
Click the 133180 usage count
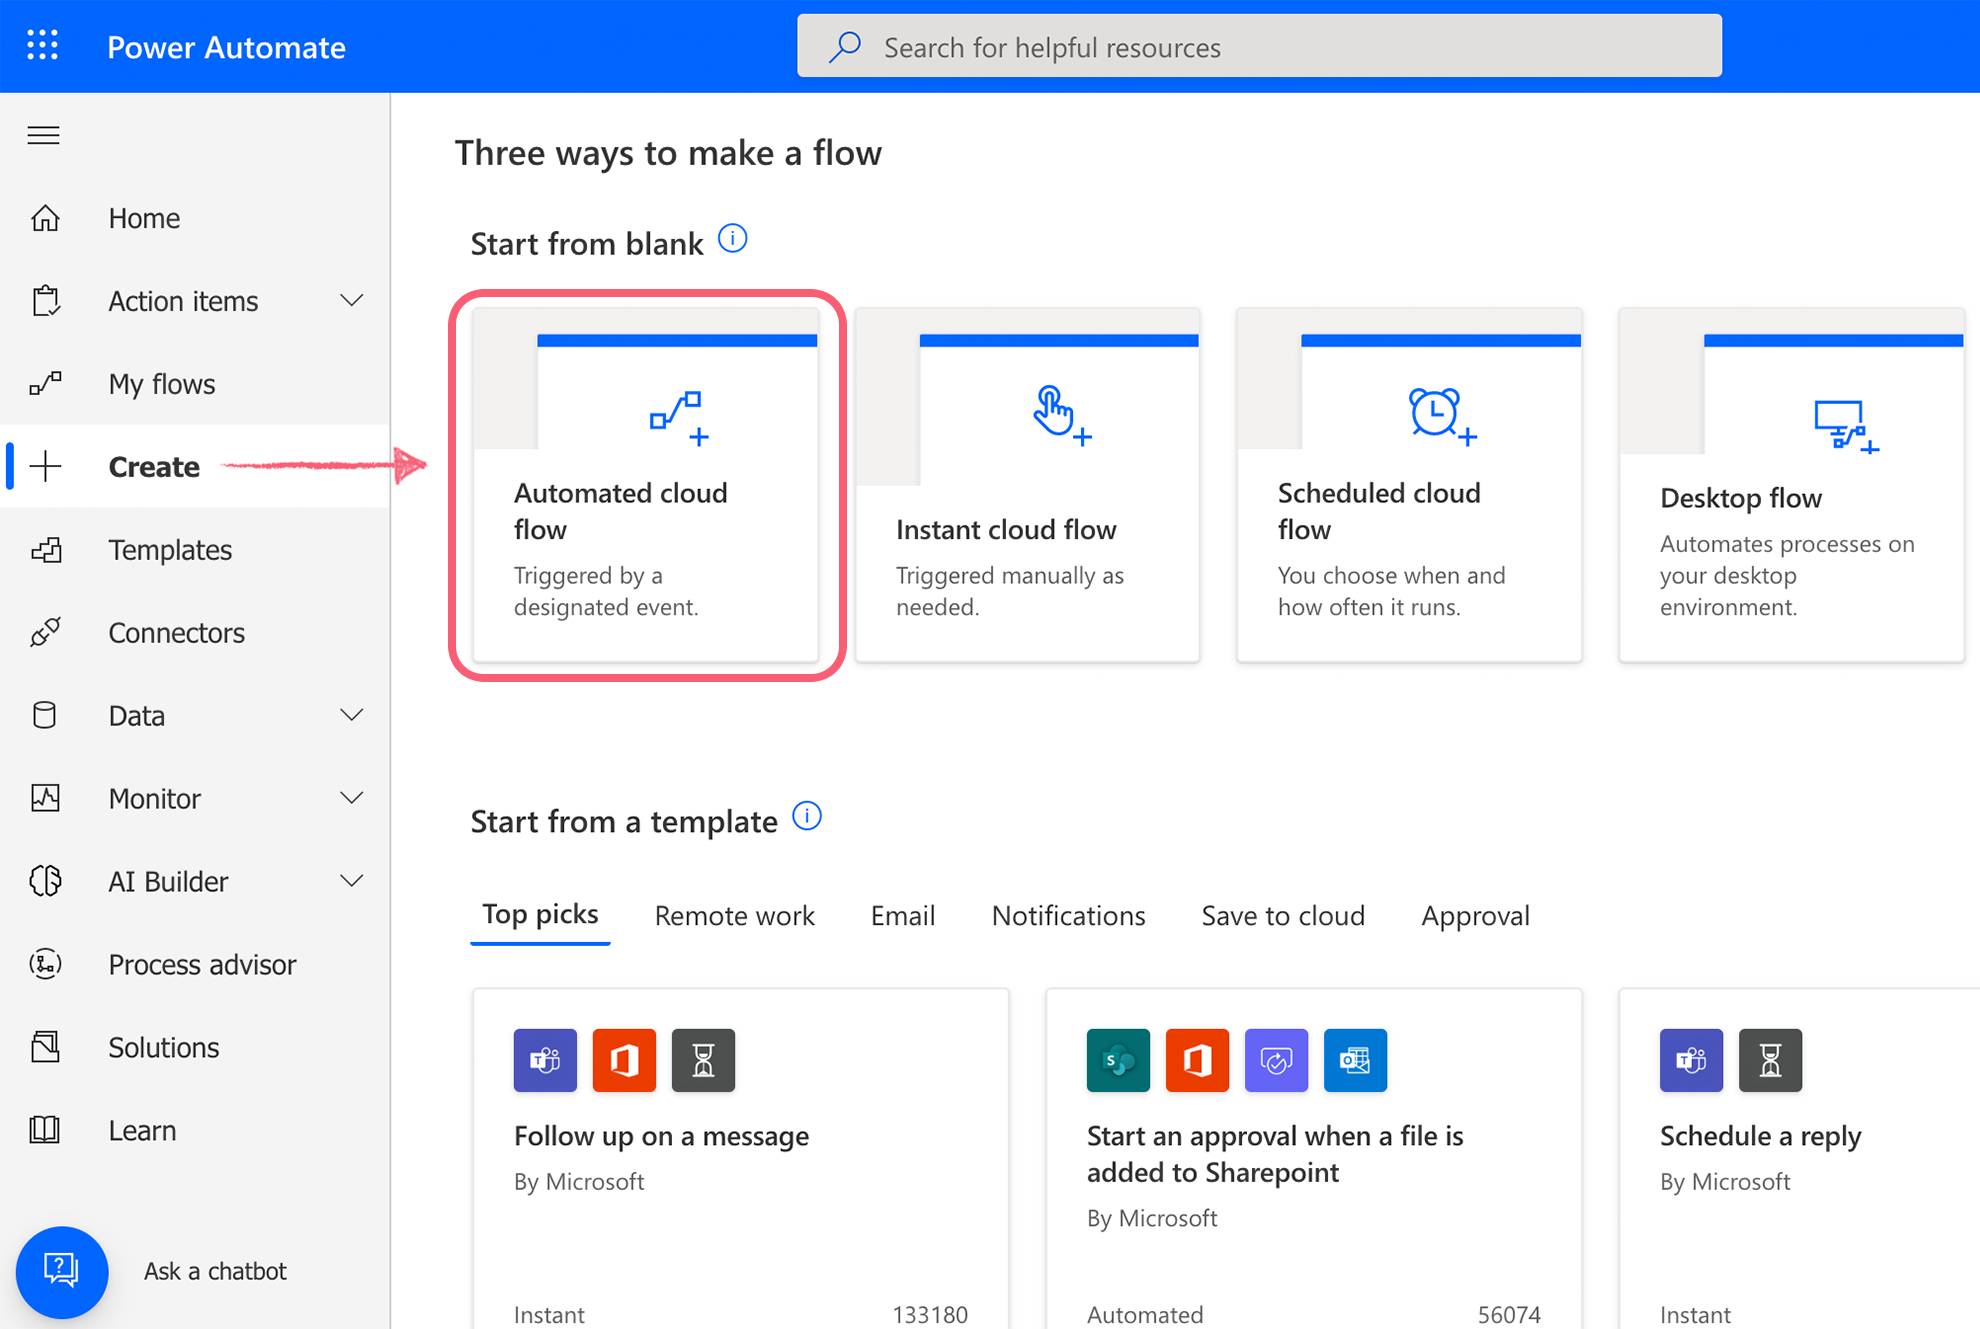(930, 1314)
